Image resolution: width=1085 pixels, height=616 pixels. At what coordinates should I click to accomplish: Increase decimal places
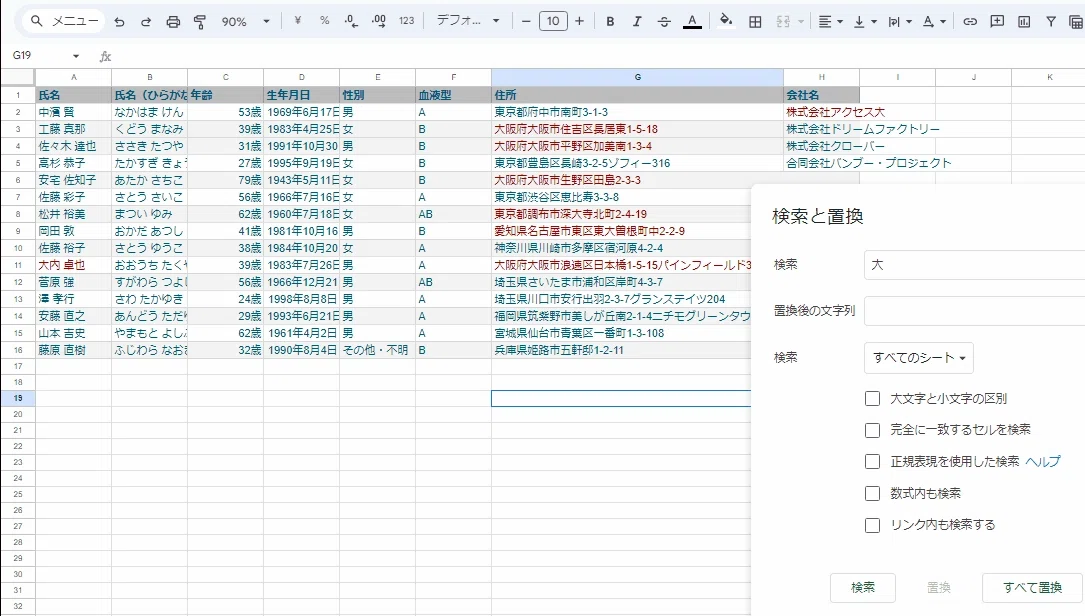(379, 21)
